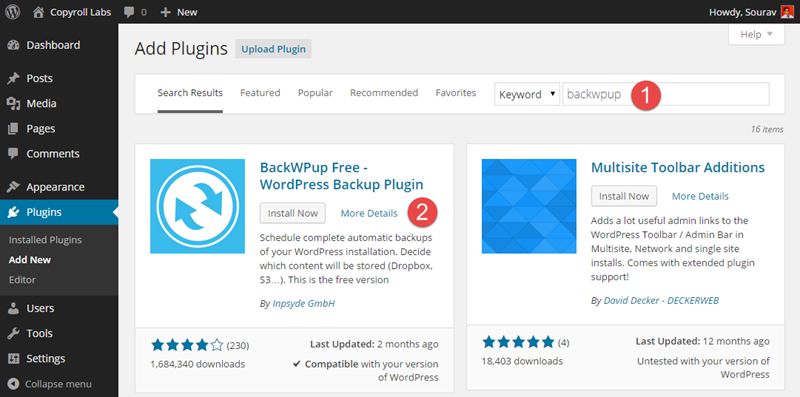This screenshot has height=397, width=800.
Task: Click the Users person icon
Action: click(x=14, y=308)
